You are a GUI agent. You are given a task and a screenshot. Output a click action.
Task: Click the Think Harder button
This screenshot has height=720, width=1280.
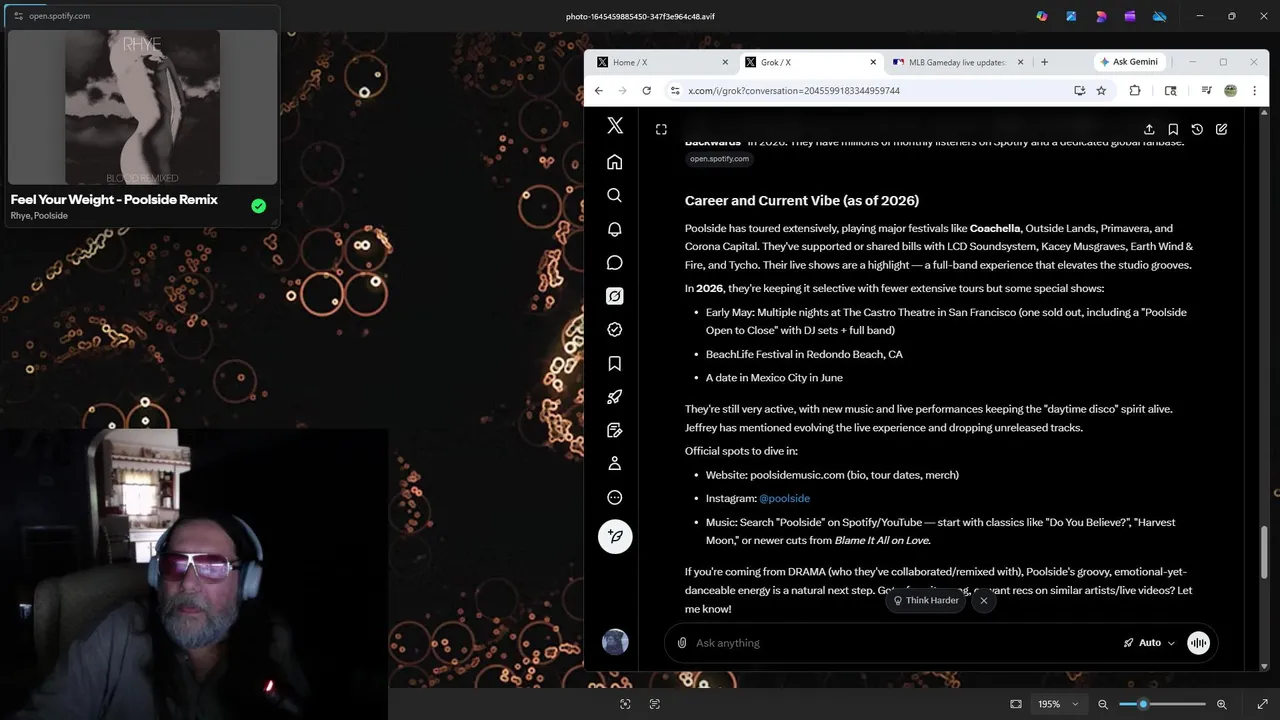926,600
